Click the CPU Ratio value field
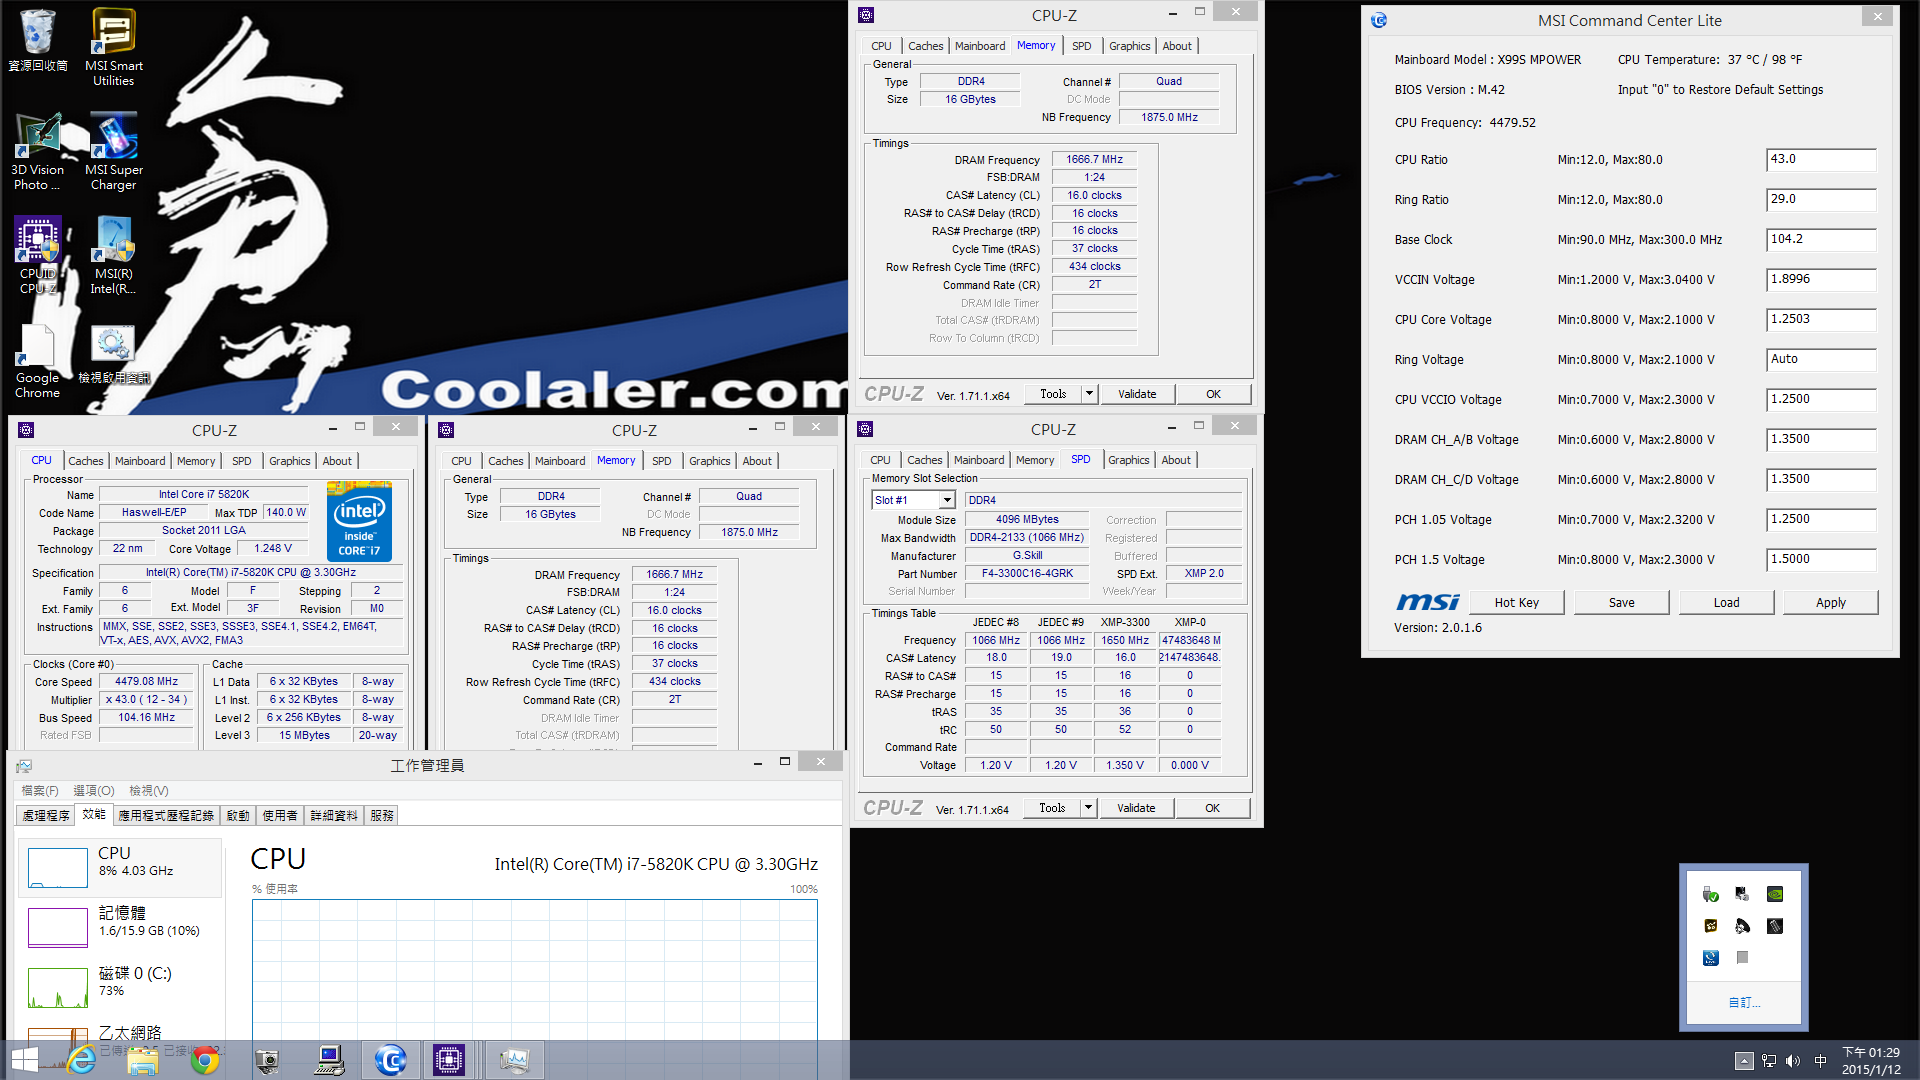 tap(1820, 160)
